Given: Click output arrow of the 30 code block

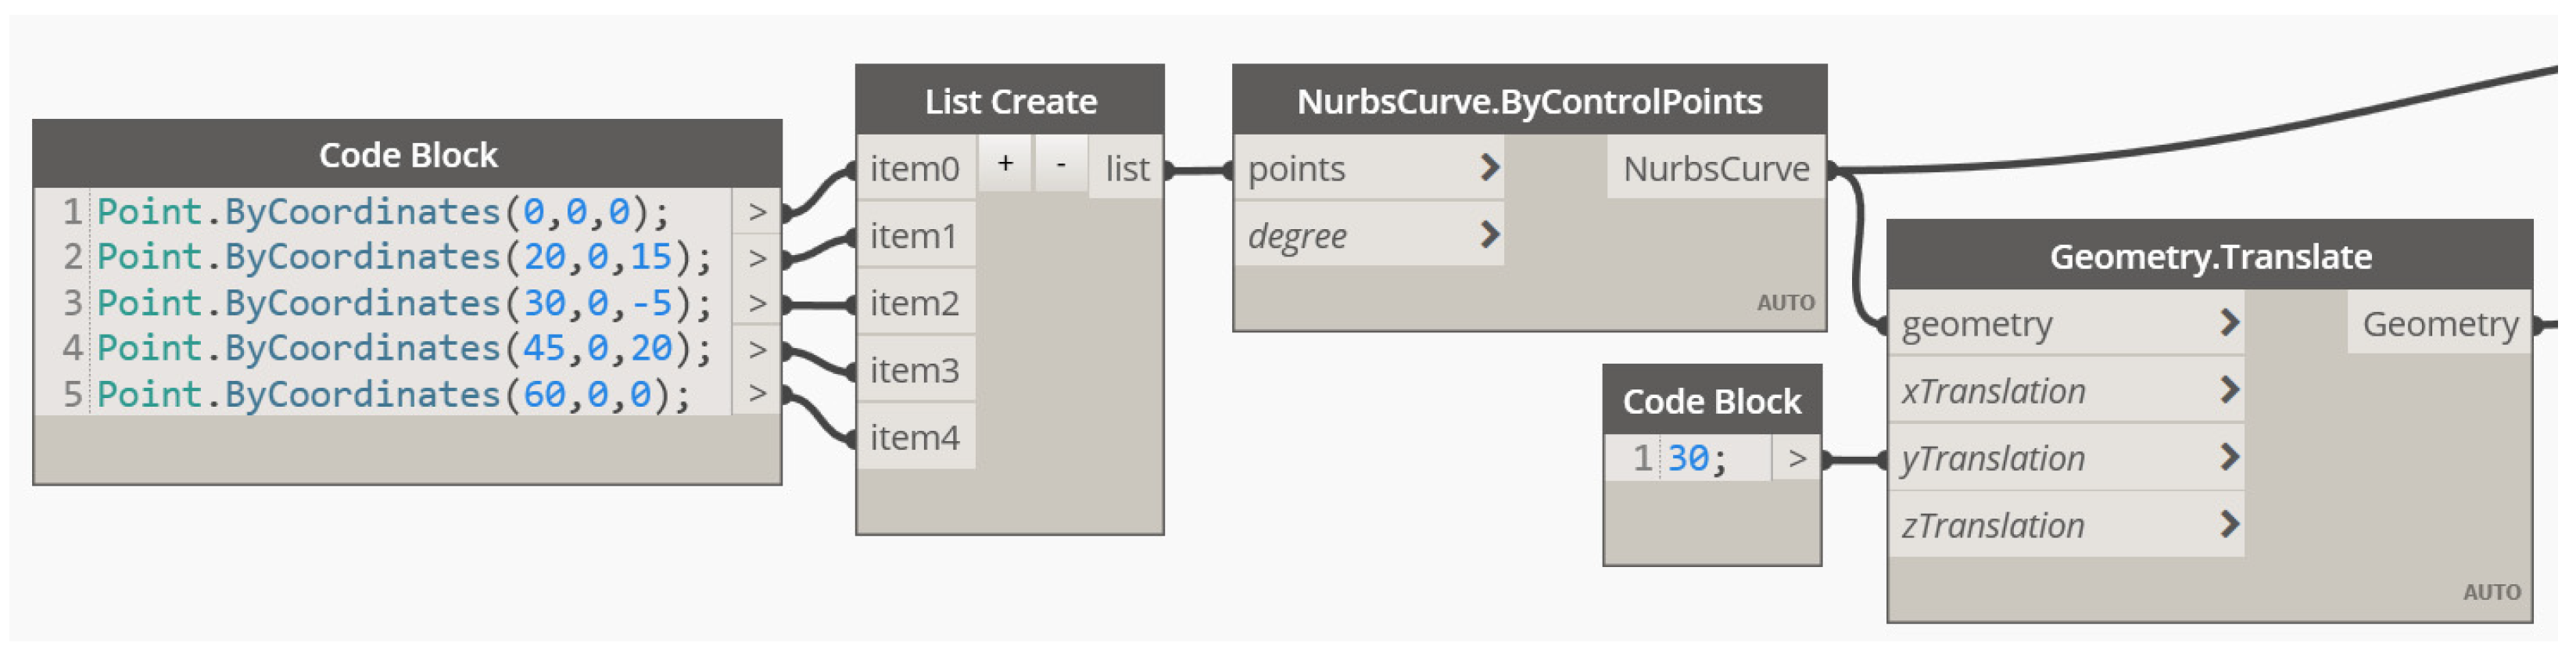Looking at the screenshot, I should point(1797,459).
